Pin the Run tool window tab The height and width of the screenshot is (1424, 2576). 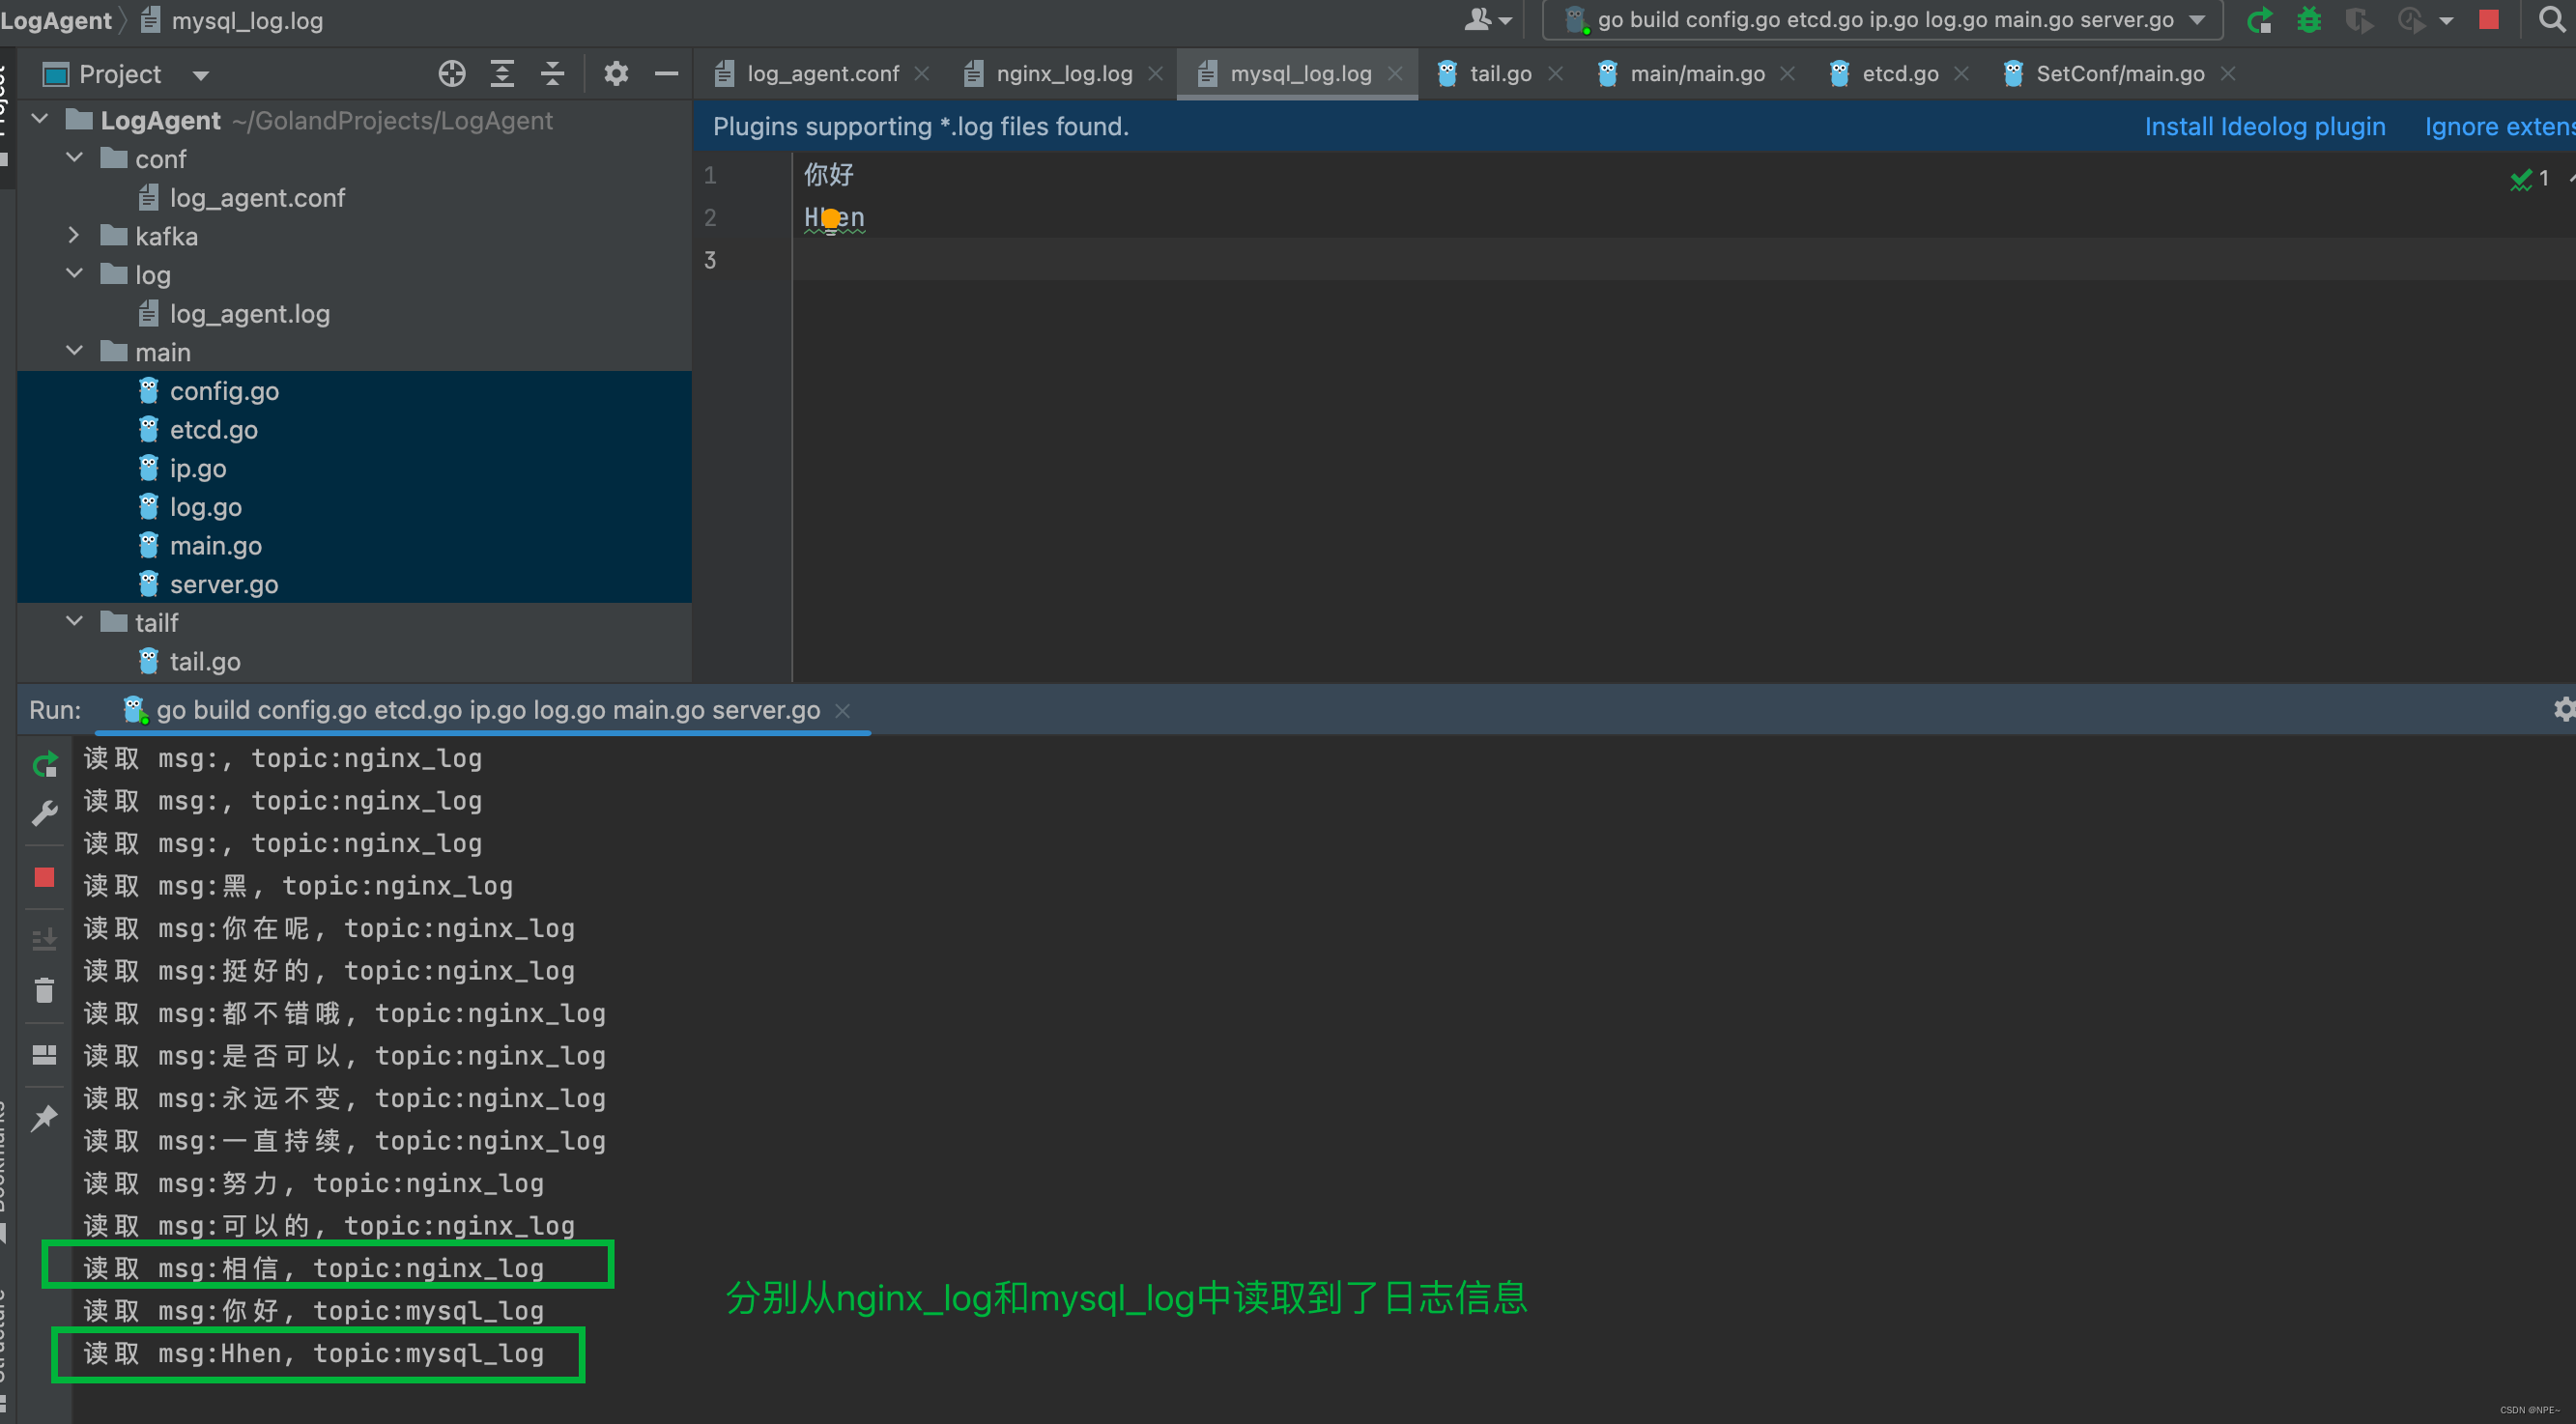tap(44, 1117)
